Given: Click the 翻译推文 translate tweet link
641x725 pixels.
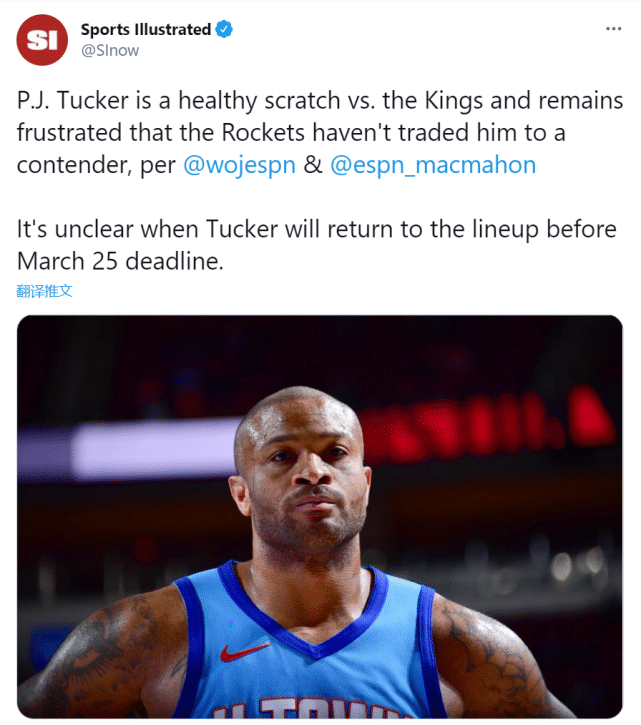Looking at the screenshot, I should [45, 291].
